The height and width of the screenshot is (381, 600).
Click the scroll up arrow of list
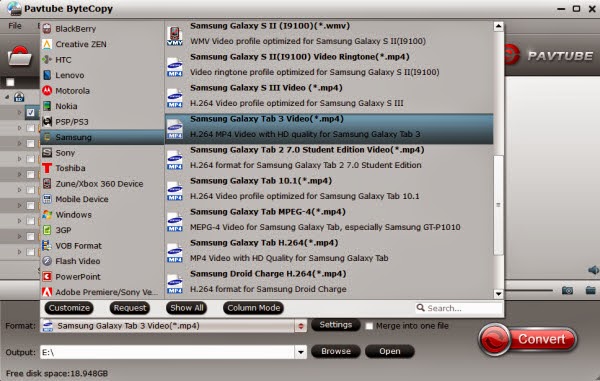[498, 26]
